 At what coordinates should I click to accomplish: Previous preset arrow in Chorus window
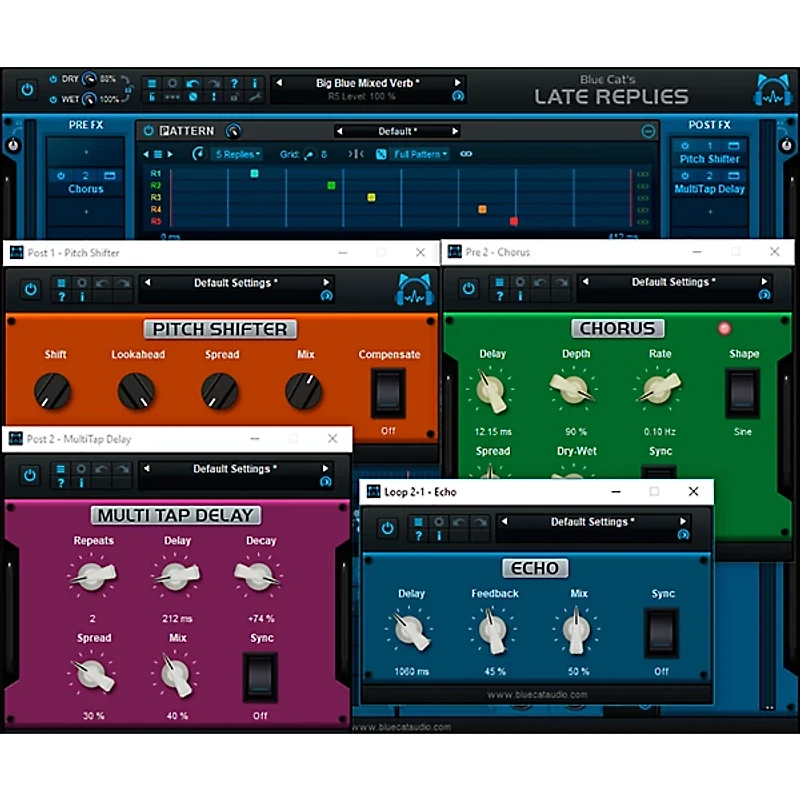(x=586, y=282)
